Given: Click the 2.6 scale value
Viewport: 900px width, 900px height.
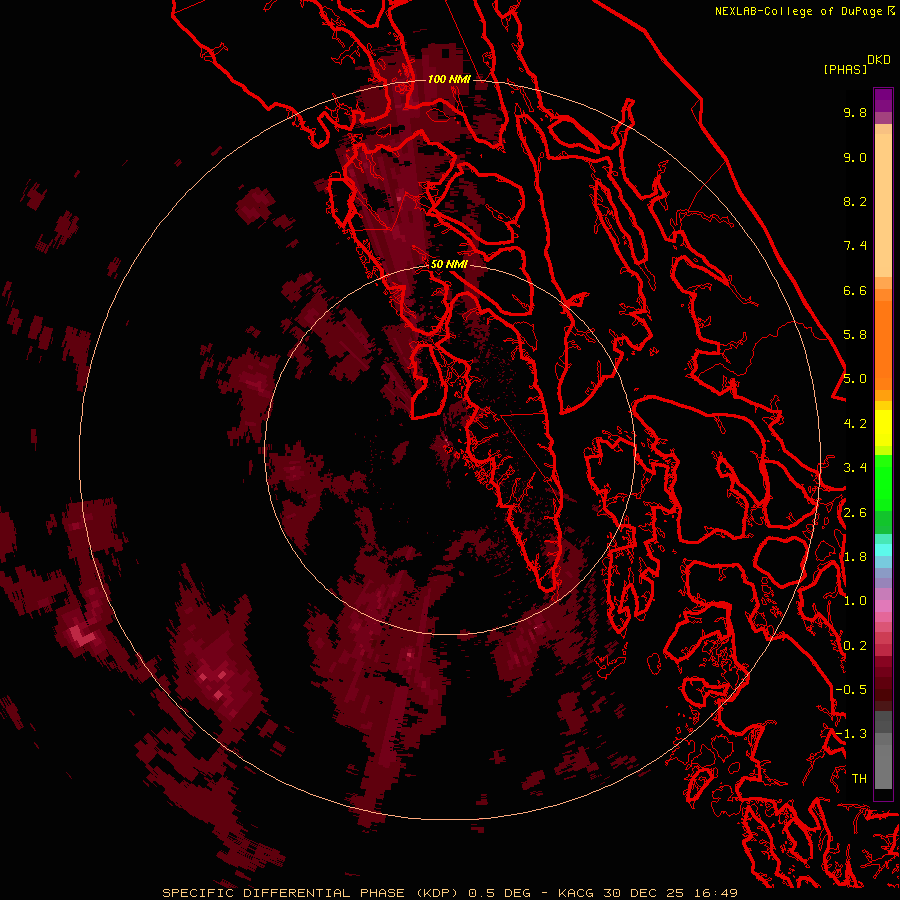Looking at the screenshot, I should 855,513.
